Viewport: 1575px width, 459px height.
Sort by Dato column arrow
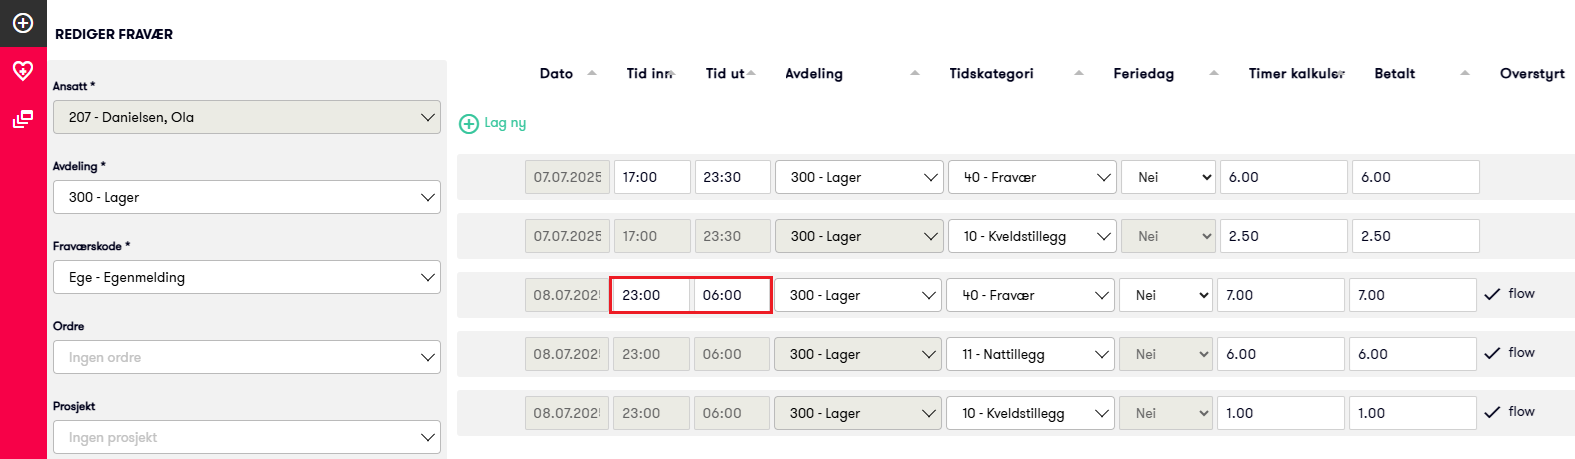[x=591, y=73]
